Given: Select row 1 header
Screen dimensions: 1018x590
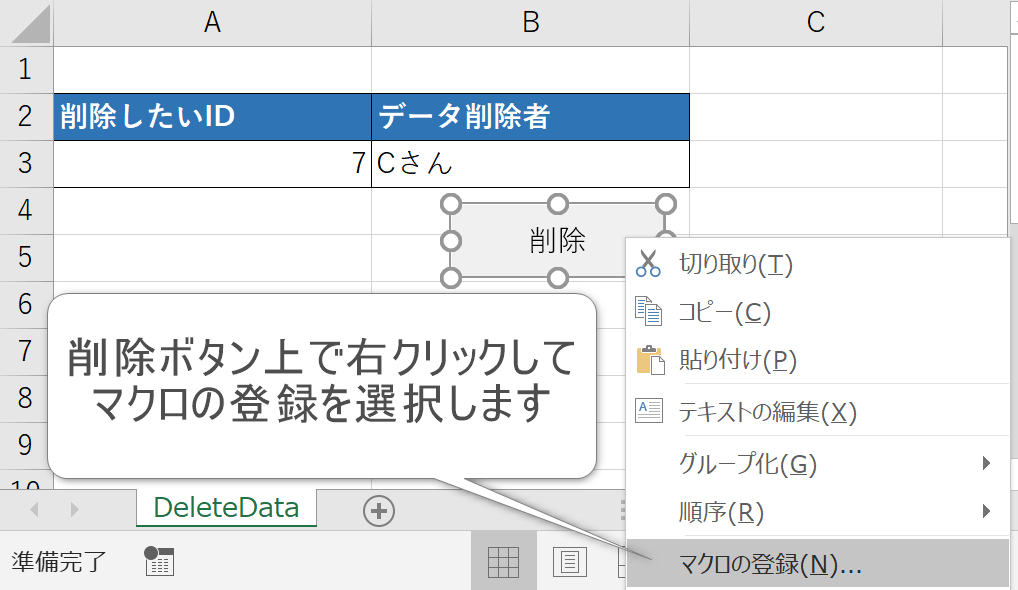Looking at the screenshot, I should [x=26, y=70].
